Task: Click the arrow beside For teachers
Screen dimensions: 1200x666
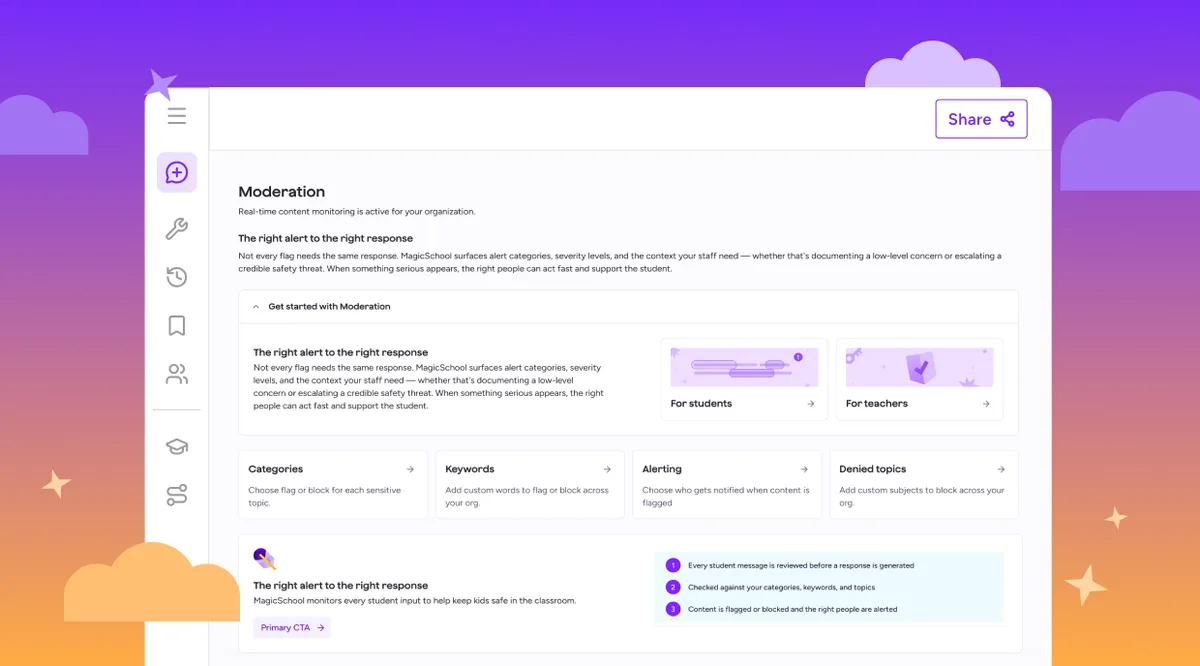Action: (986, 404)
